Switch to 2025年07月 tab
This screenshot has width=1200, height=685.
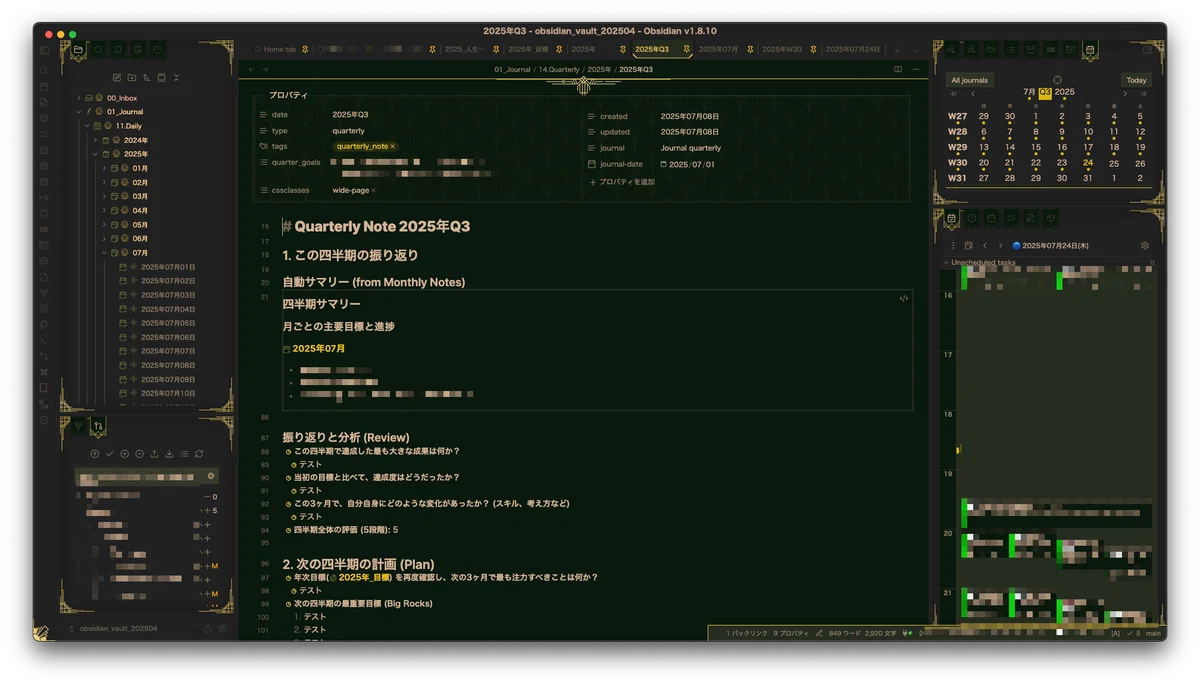coord(718,49)
